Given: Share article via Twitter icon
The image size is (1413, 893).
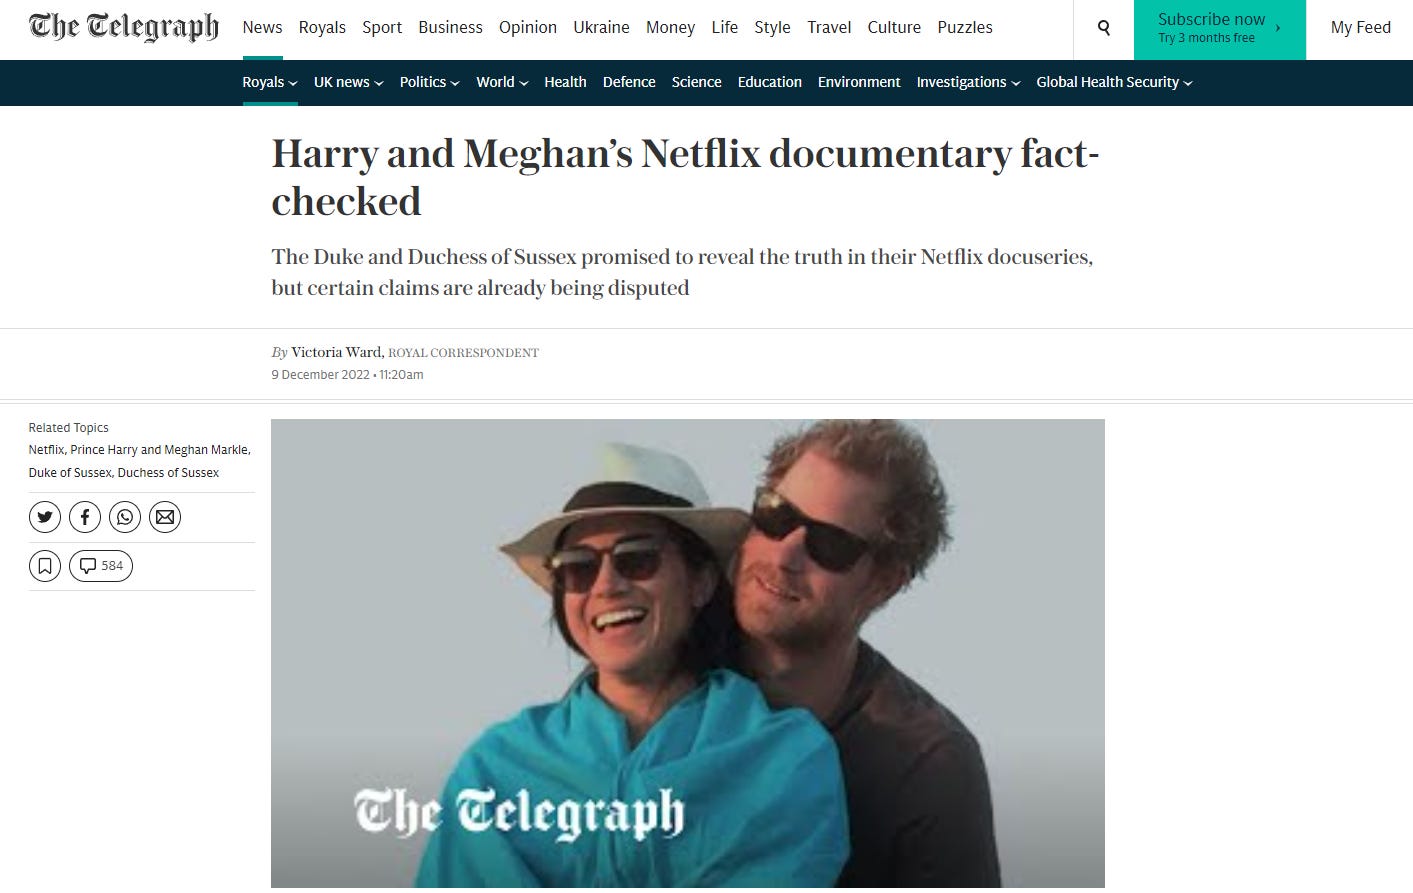Looking at the screenshot, I should click(x=45, y=517).
